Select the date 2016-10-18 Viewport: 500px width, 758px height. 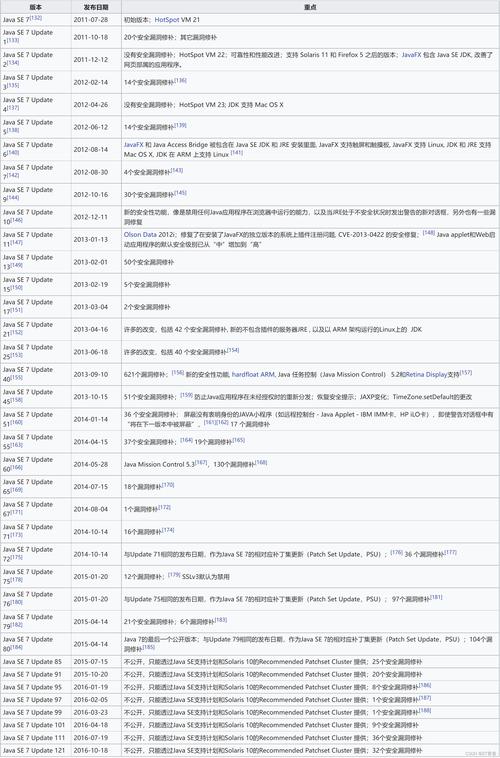(90, 751)
